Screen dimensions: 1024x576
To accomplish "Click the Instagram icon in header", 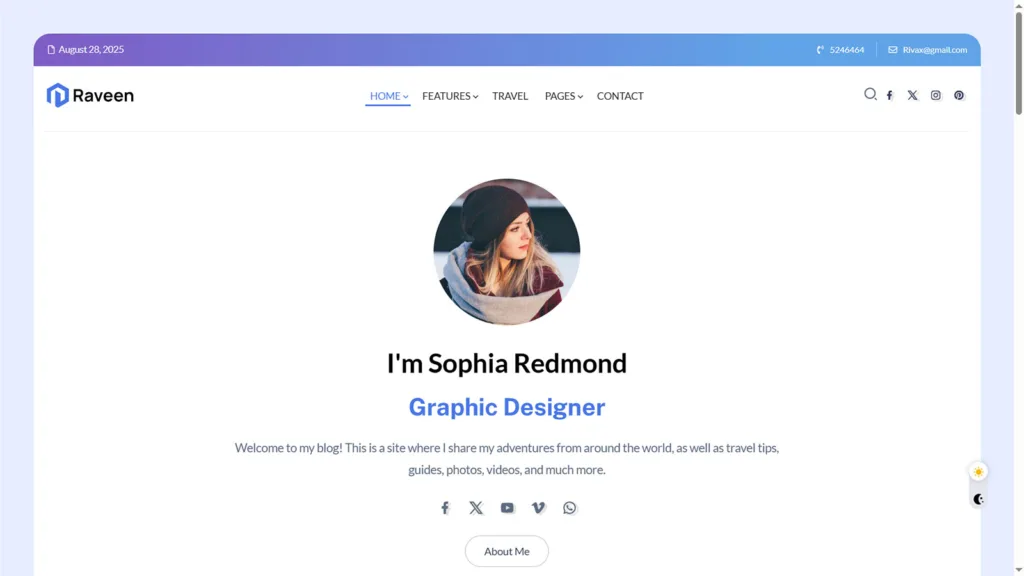I will tap(936, 96).
